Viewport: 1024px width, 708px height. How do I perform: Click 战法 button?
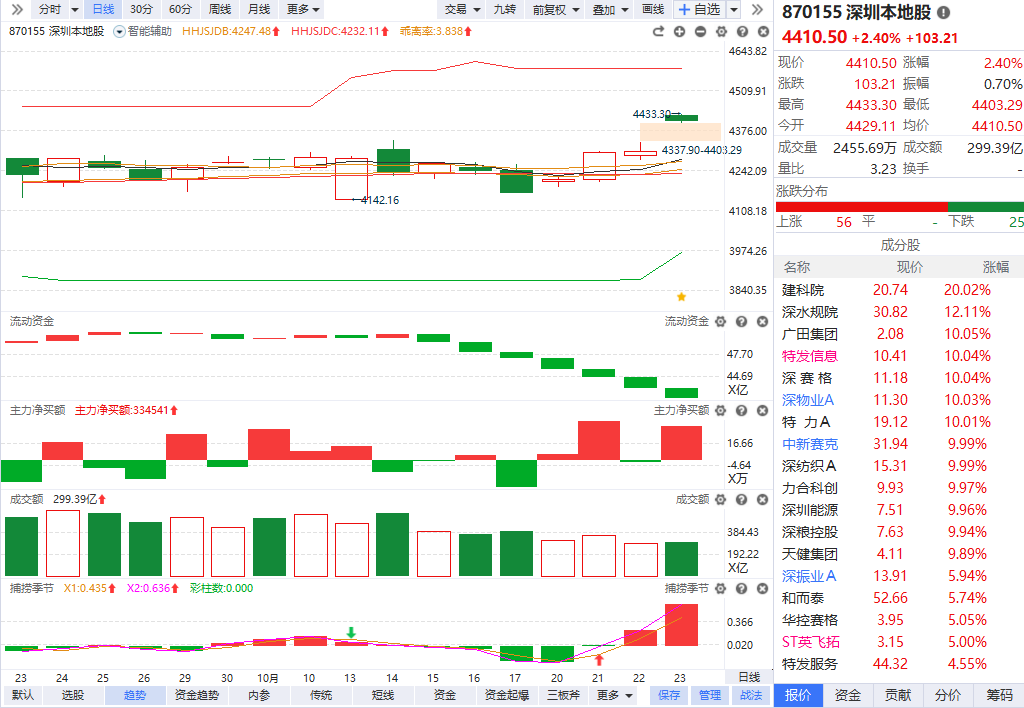tap(751, 696)
